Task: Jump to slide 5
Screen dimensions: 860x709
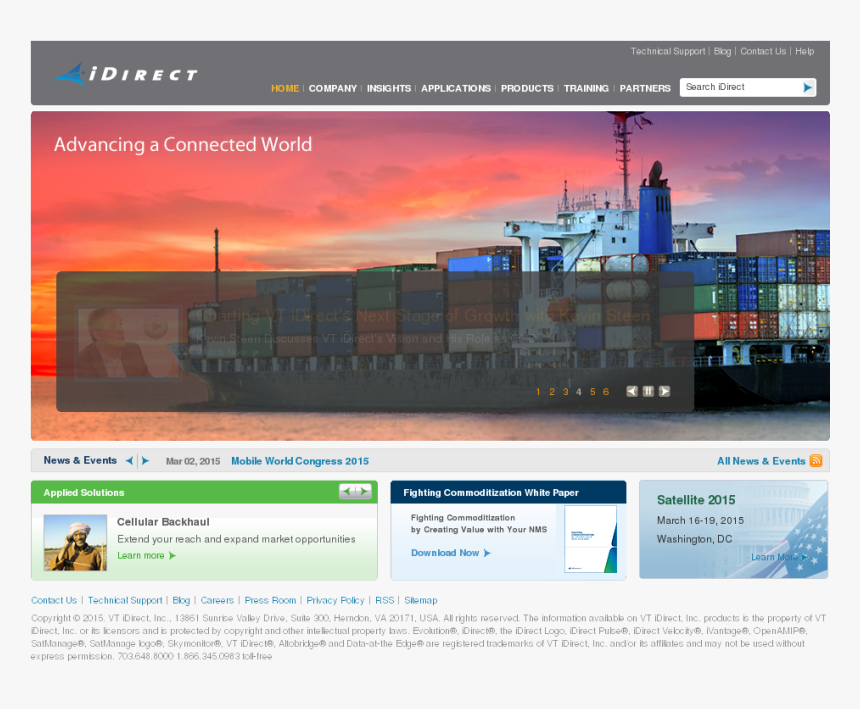Action: [x=592, y=392]
